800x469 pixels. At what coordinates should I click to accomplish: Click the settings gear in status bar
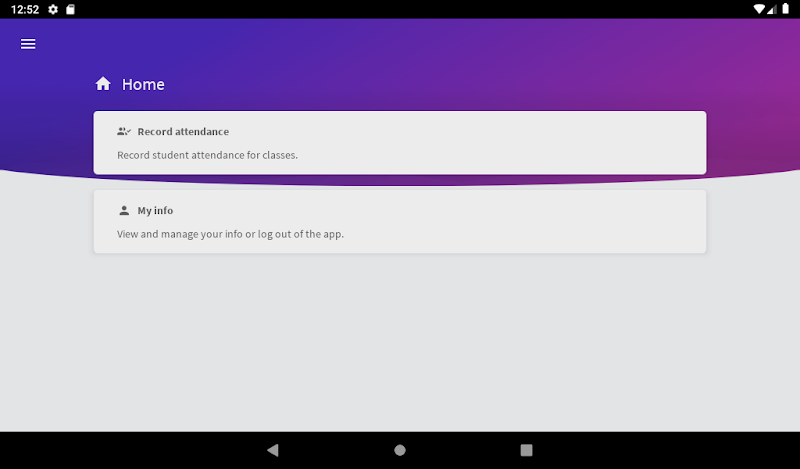(53, 9)
